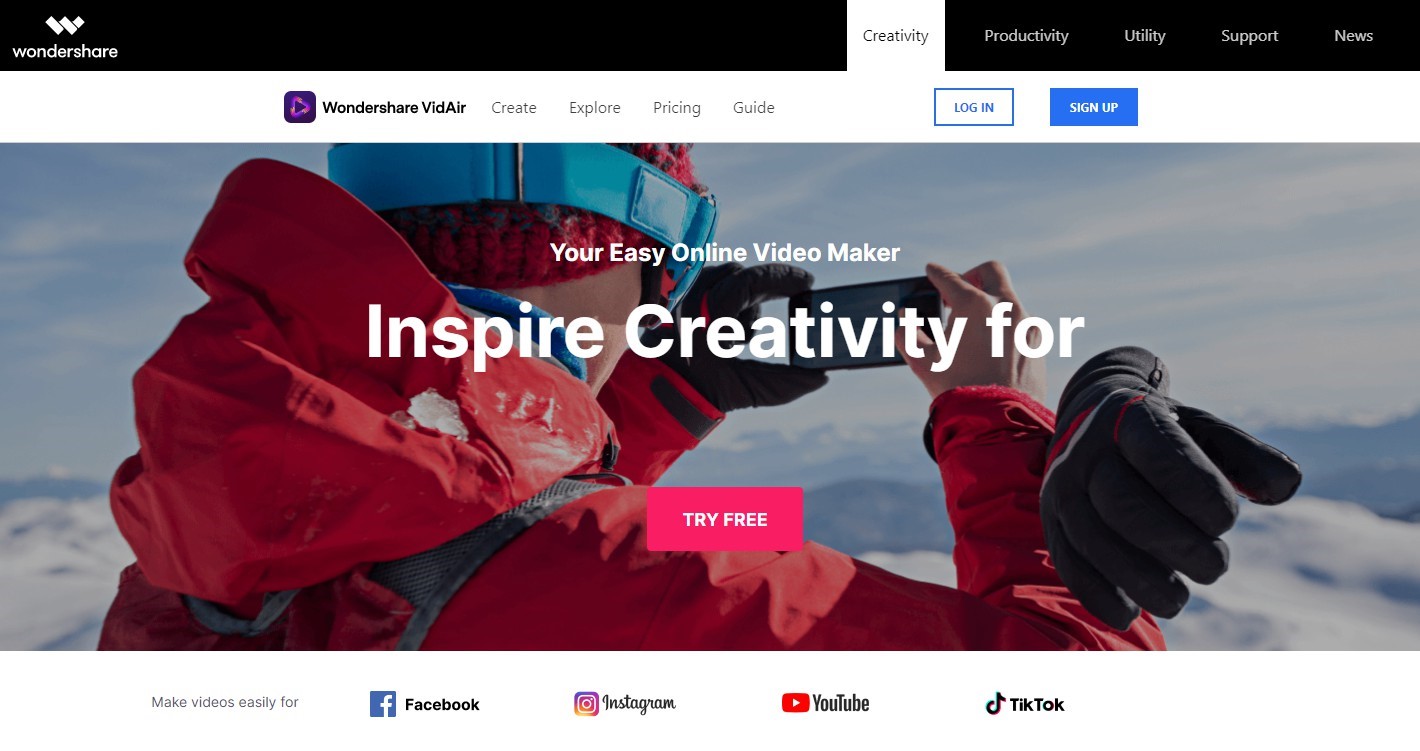Click the TikTok note icon
The height and width of the screenshot is (751, 1420).
995,704
